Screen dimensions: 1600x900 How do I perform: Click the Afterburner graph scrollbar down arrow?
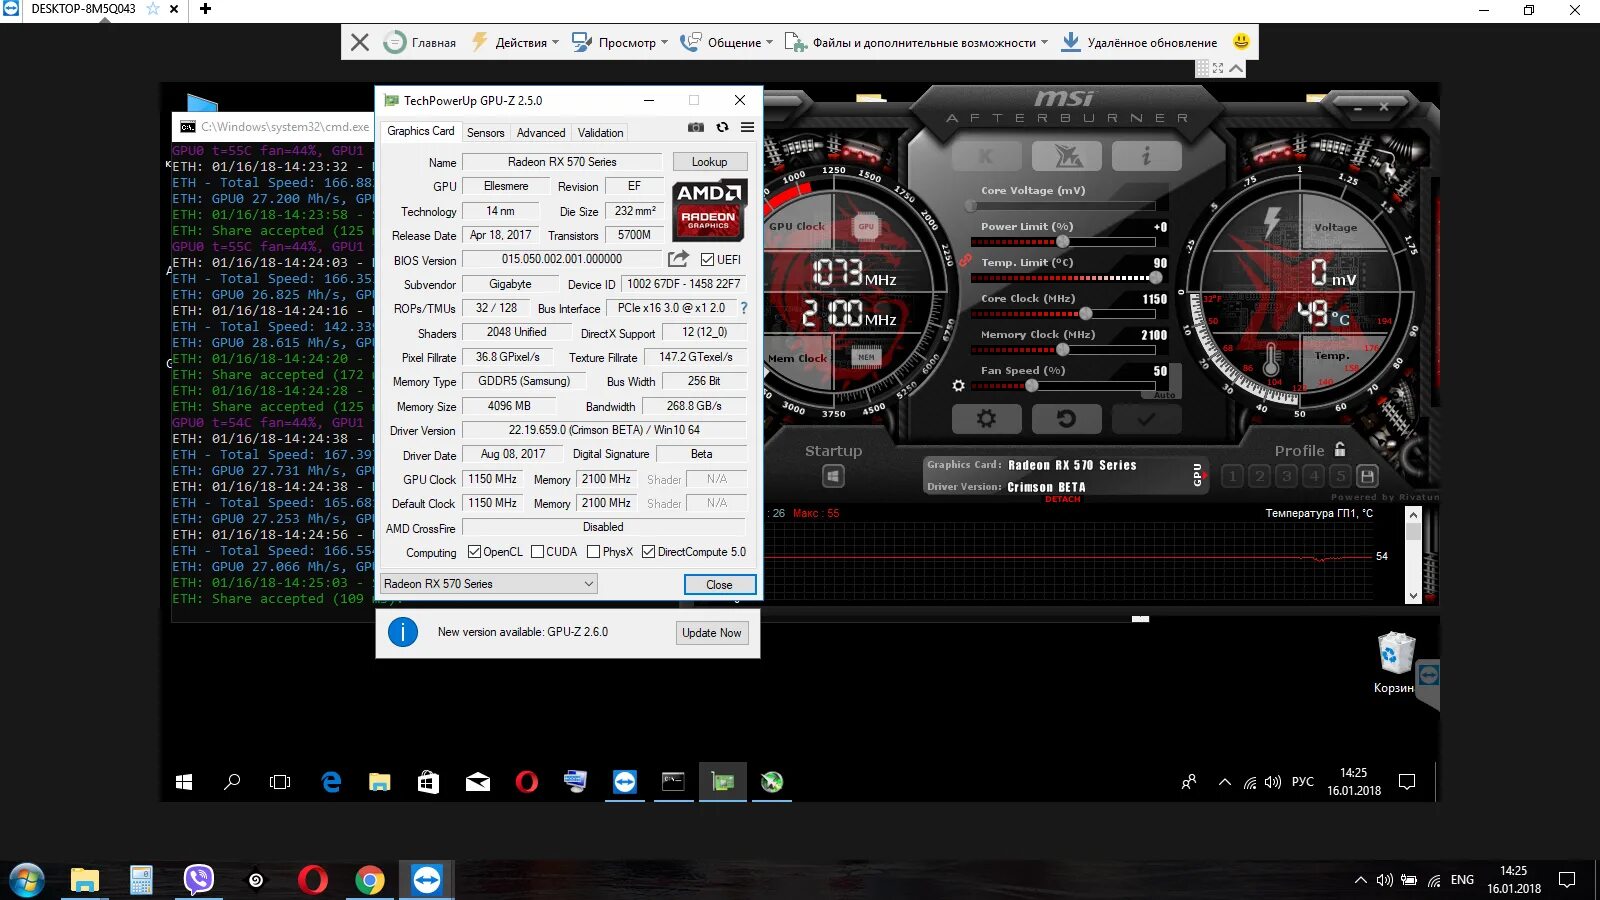point(1413,596)
